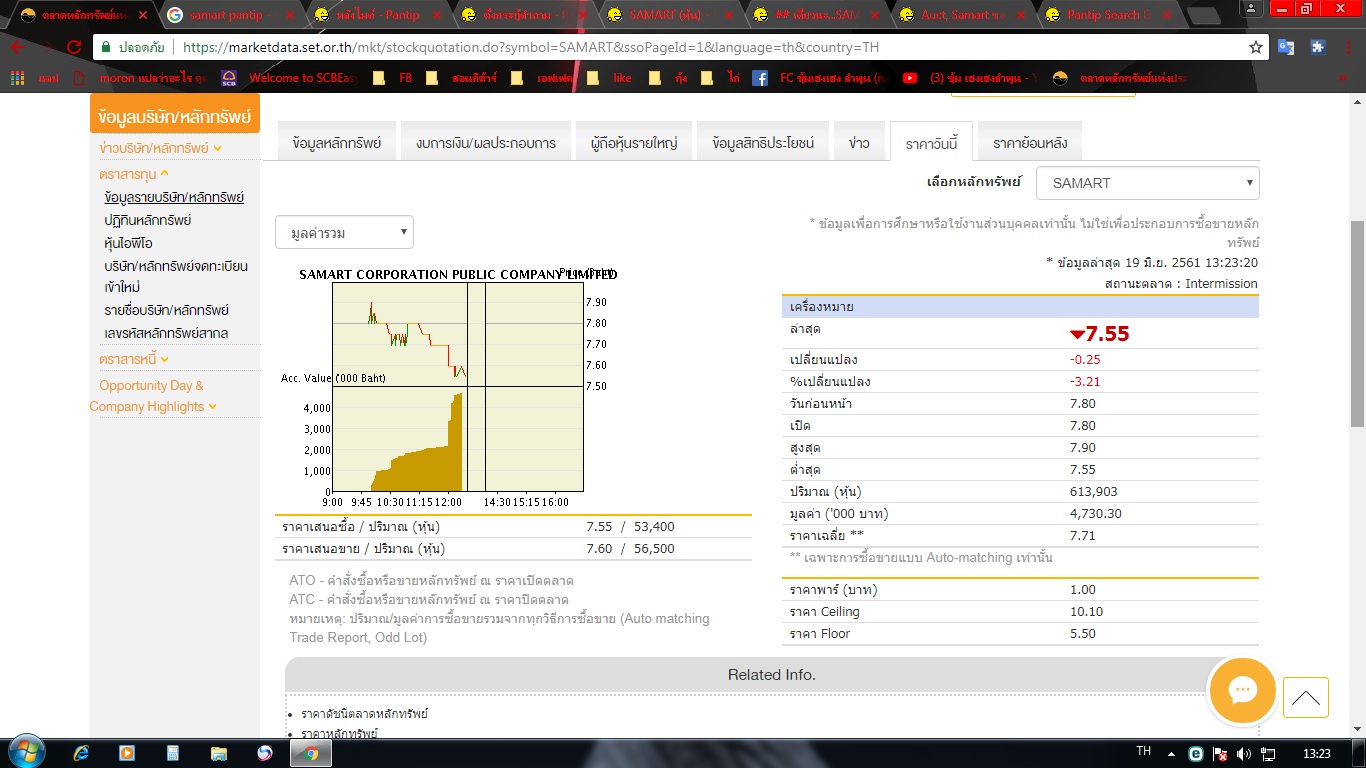Open the รายชื่อบริษัท/หลักทรัพย์ link
Image resolution: width=1366 pixels, height=768 pixels.
[167, 310]
